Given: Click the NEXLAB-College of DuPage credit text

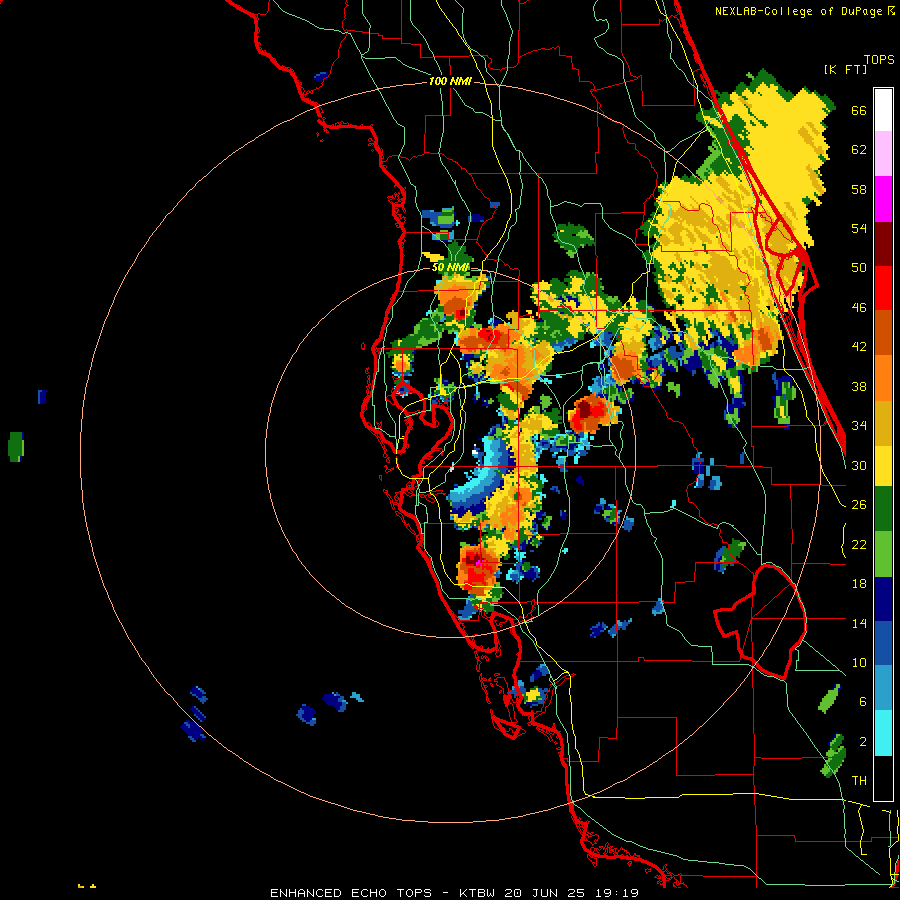Looking at the screenshot, I should (x=804, y=11).
